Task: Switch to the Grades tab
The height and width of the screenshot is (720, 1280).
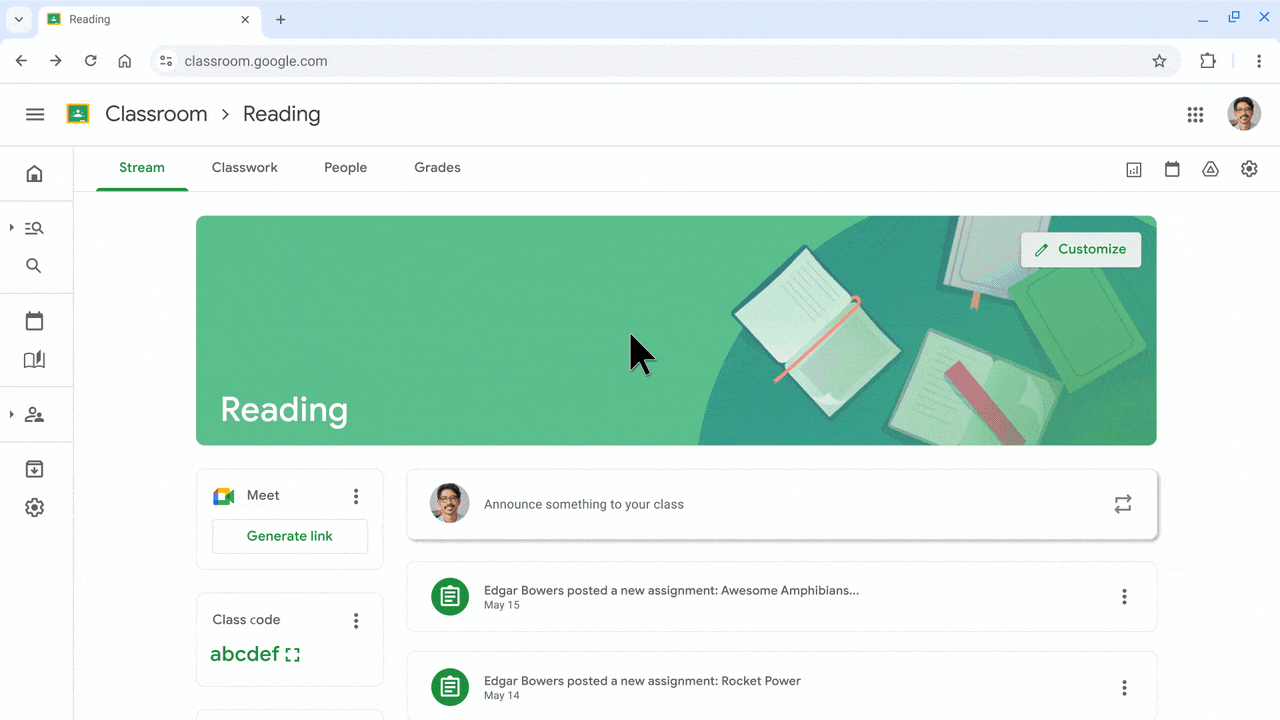Action: tap(438, 168)
